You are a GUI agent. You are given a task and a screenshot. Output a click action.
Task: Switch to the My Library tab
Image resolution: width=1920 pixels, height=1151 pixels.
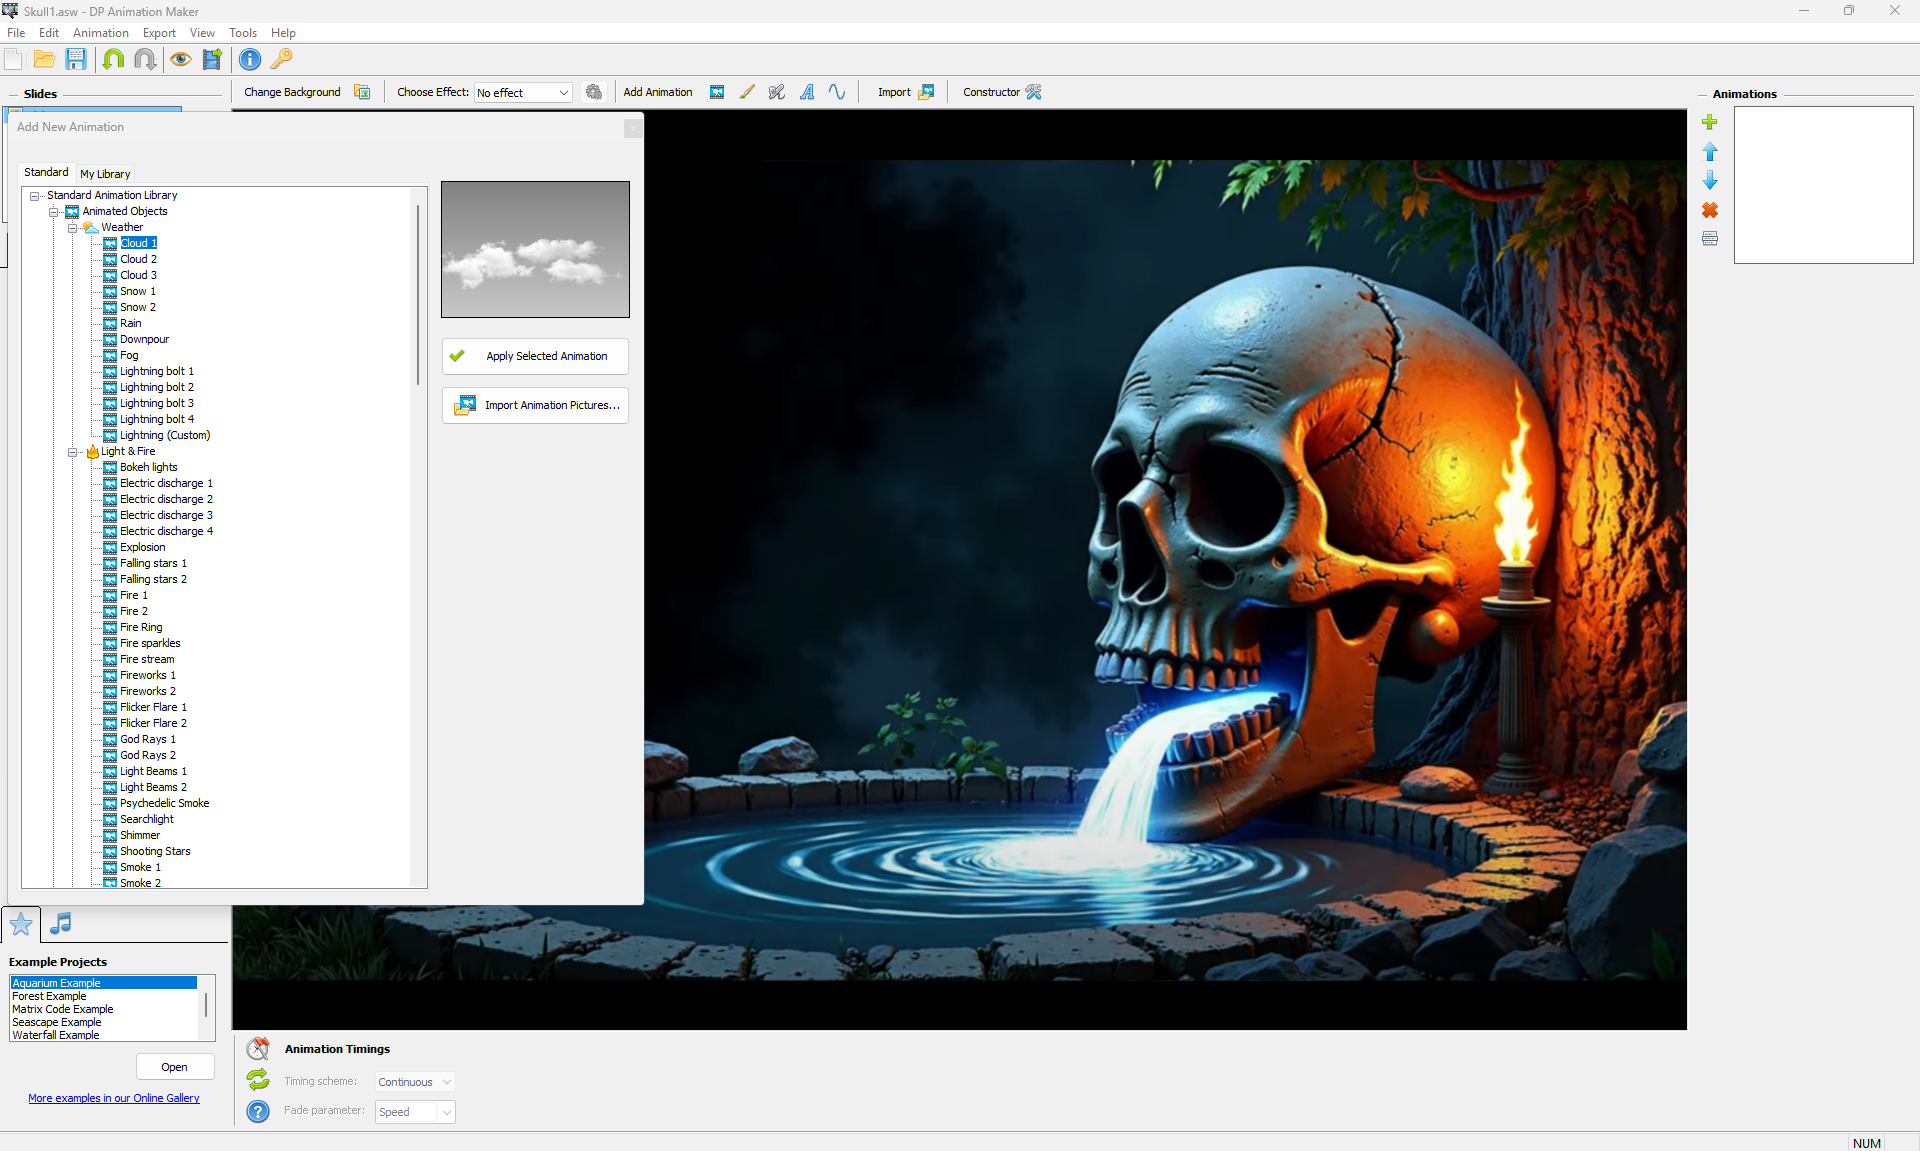pos(105,174)
